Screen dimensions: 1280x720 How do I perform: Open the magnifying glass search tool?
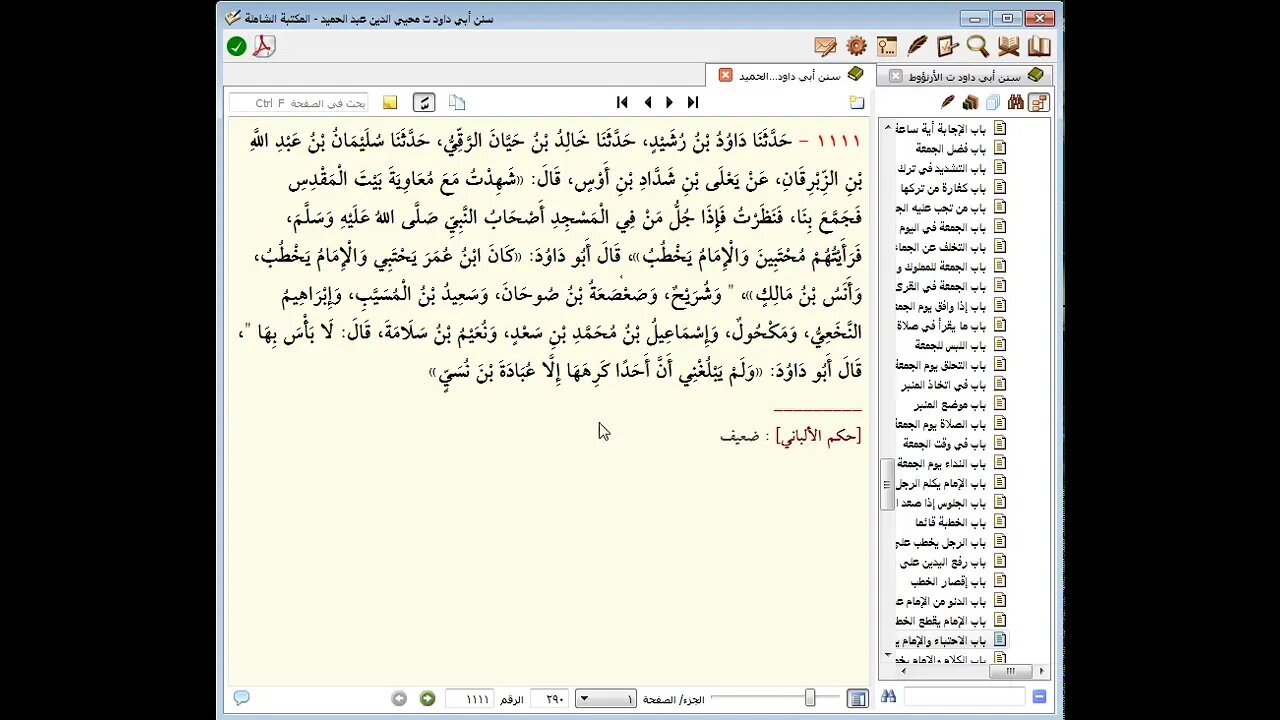point(978,46)
